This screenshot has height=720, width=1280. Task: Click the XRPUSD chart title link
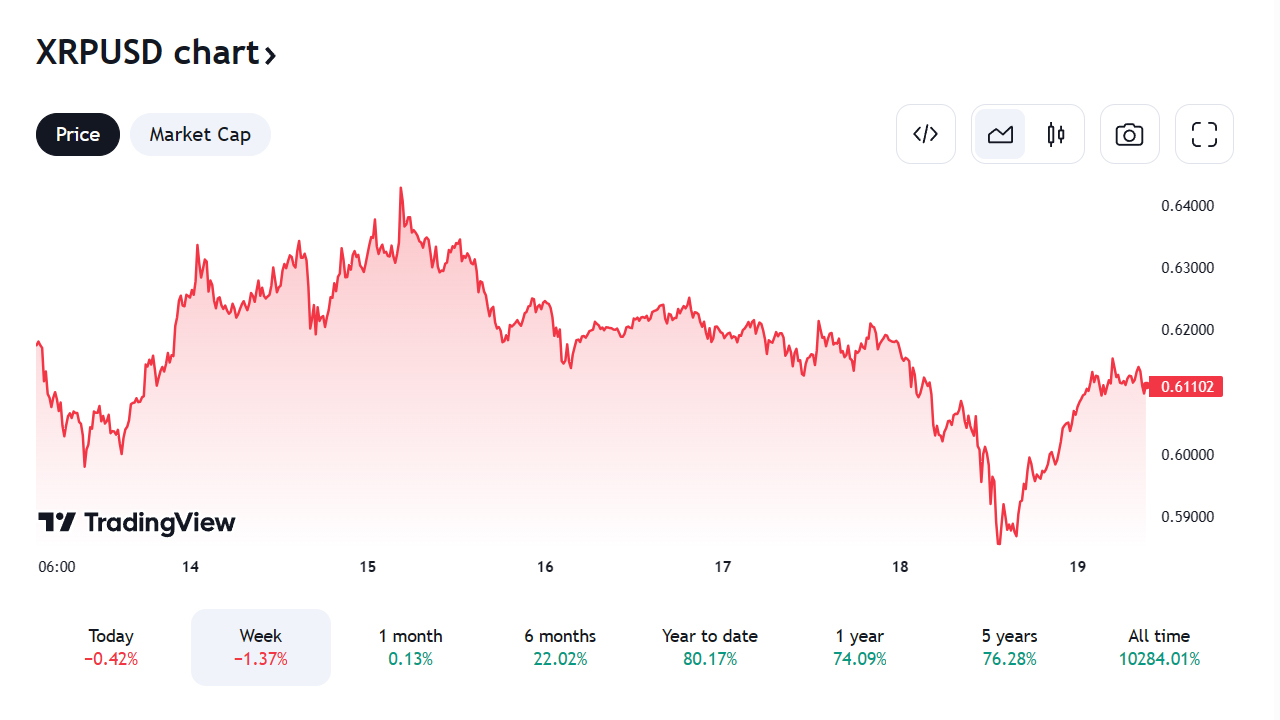[x=148, y=52]
